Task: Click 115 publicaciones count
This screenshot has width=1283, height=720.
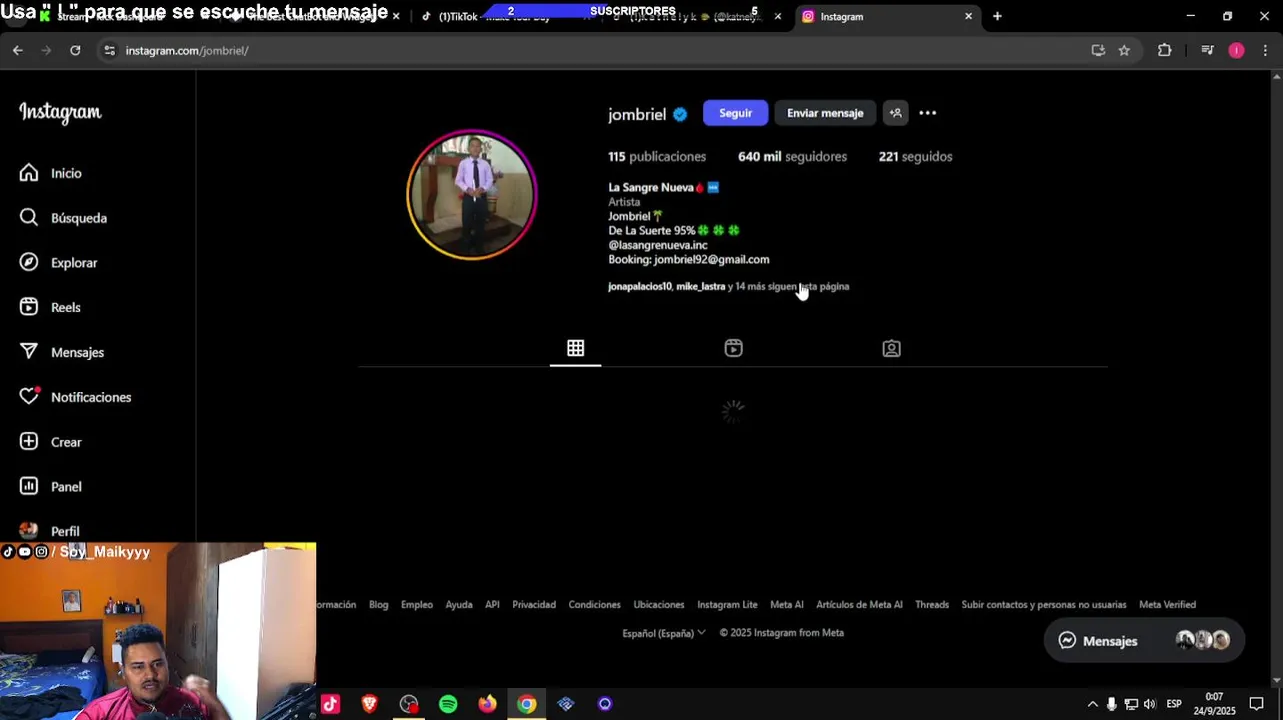Action: click(657, 157)
